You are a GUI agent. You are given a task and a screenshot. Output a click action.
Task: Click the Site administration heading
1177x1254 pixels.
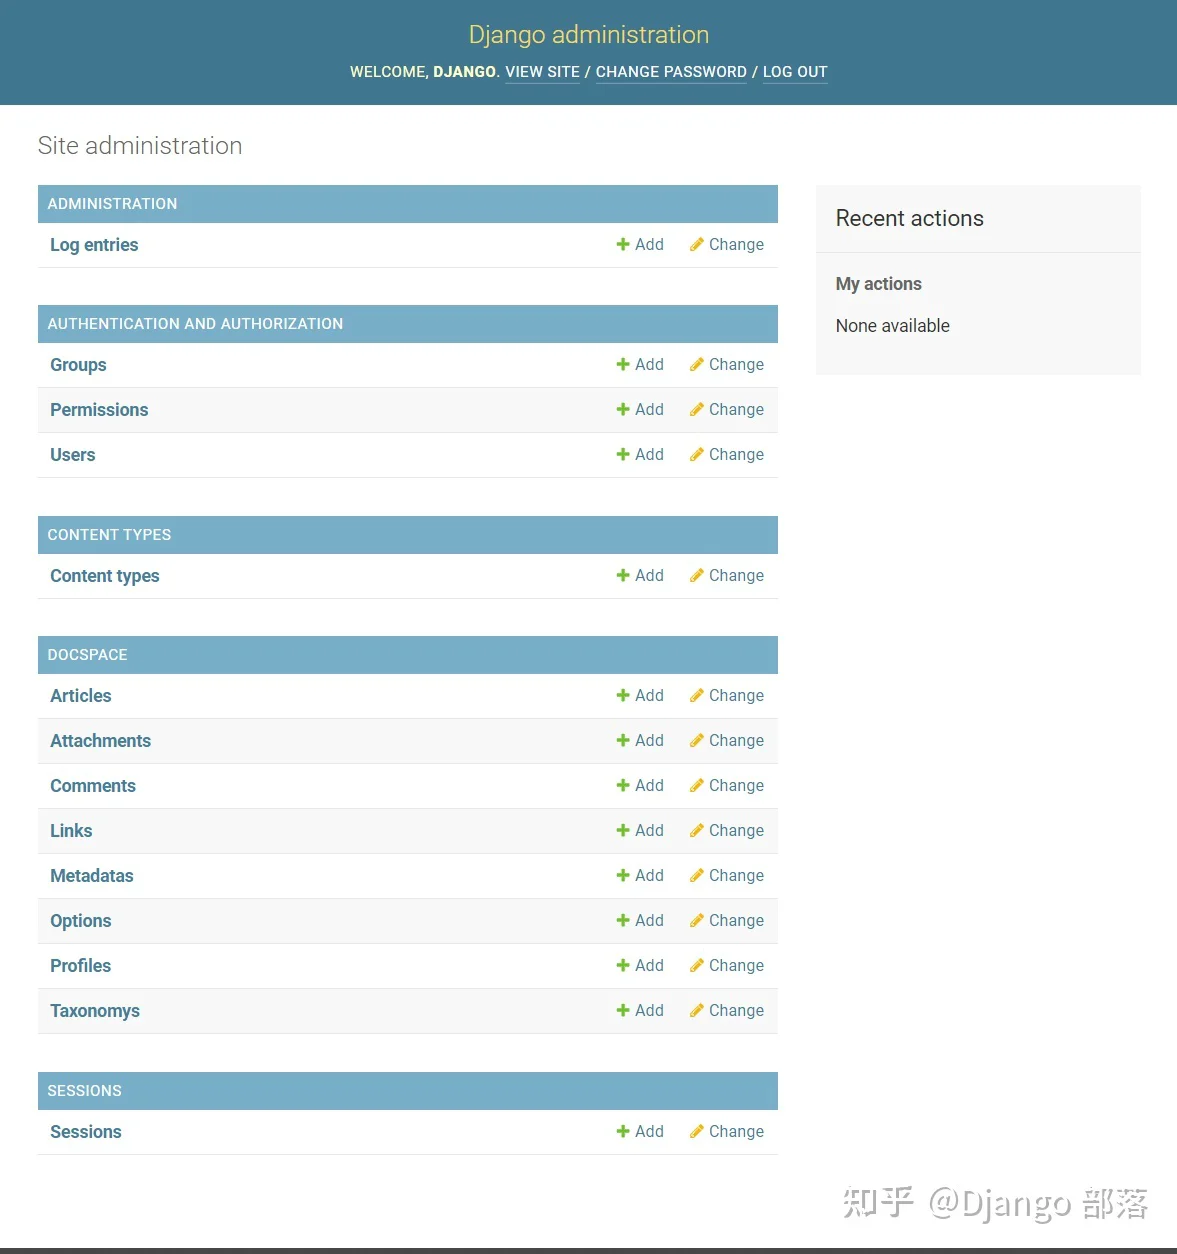(x=140, y=146)
